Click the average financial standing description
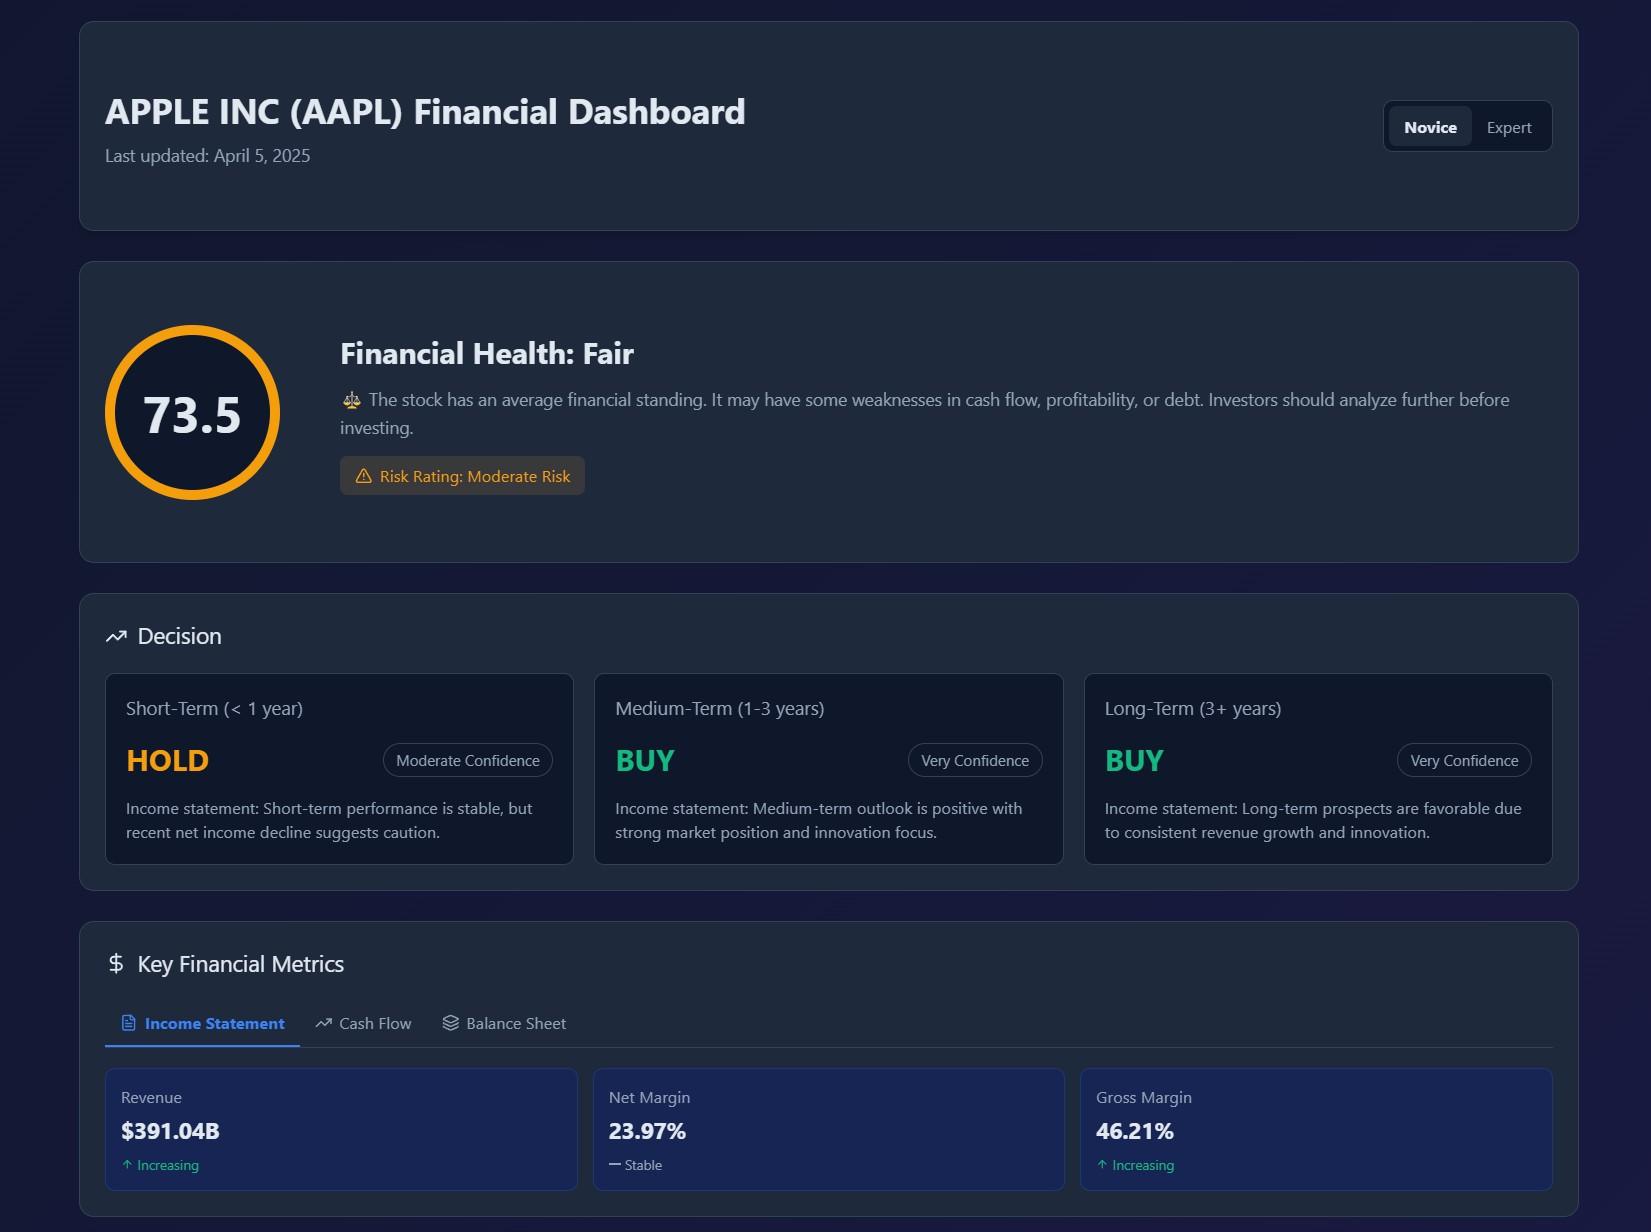The width and height of the screenshot is (1651, 1232). pyautogui.click(x=925, y=413)
